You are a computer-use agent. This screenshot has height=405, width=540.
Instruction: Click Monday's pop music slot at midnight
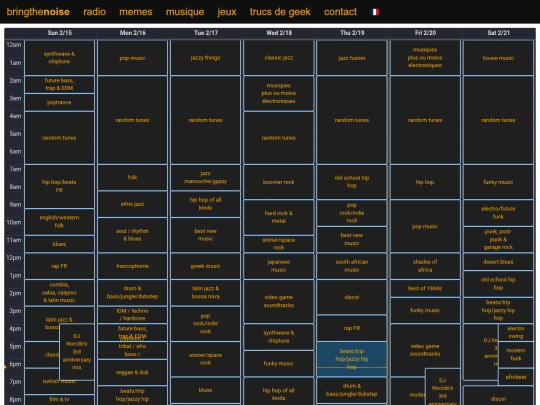[132, 58]
